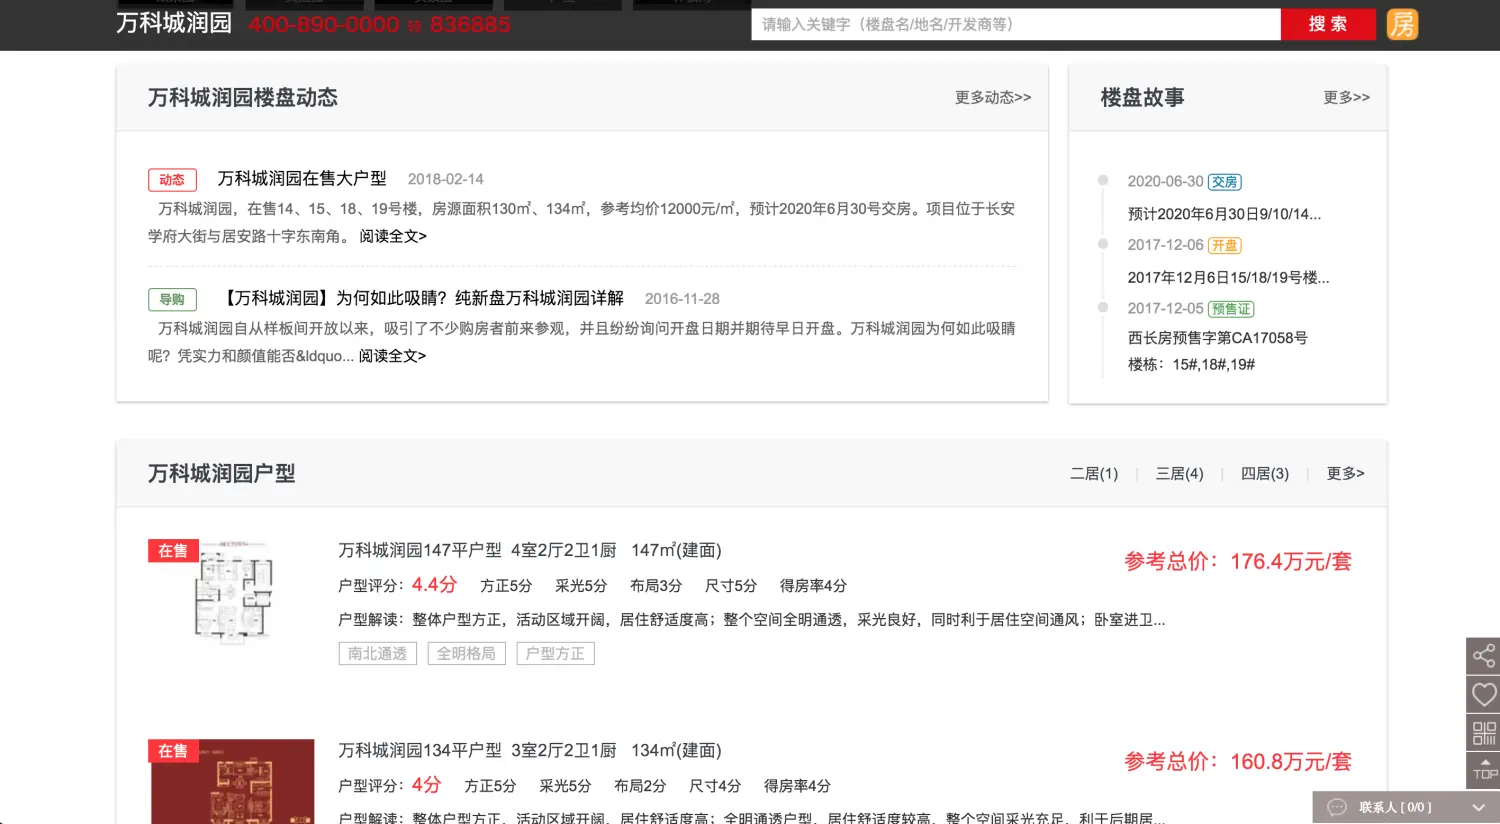The image size is (1500, 824).
Task: Click 阅读全文> under 在售大户型 article
Action: (x=393, y=236)
